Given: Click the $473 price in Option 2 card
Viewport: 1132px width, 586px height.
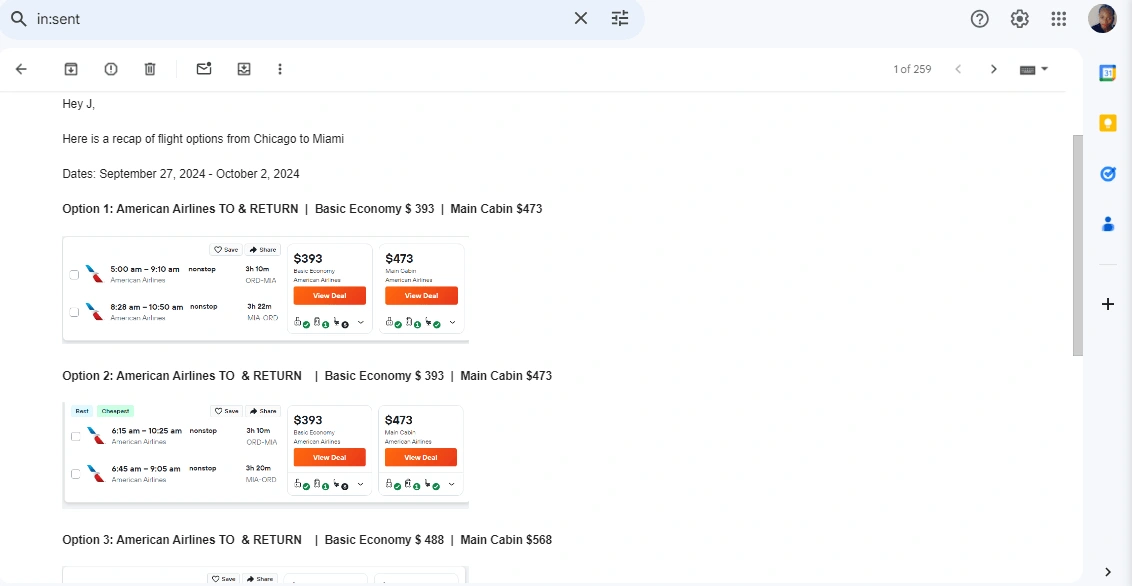Looking at the screenshot, I should coord(399,420).
